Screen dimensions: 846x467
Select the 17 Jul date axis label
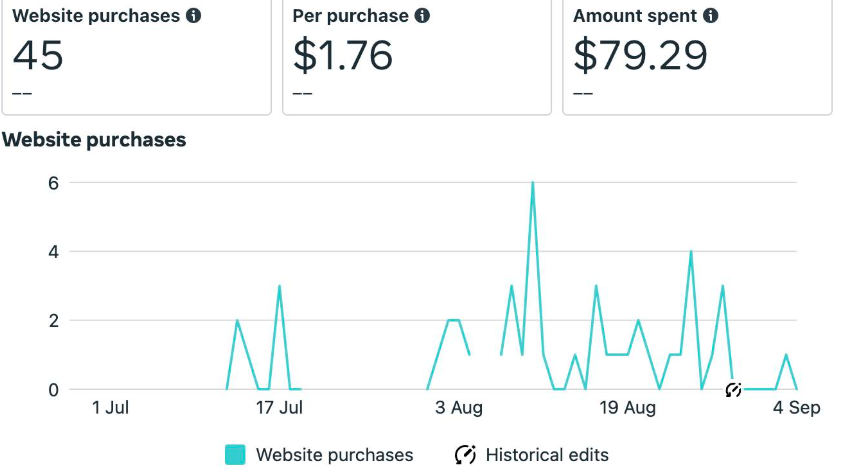click(280, 408)
